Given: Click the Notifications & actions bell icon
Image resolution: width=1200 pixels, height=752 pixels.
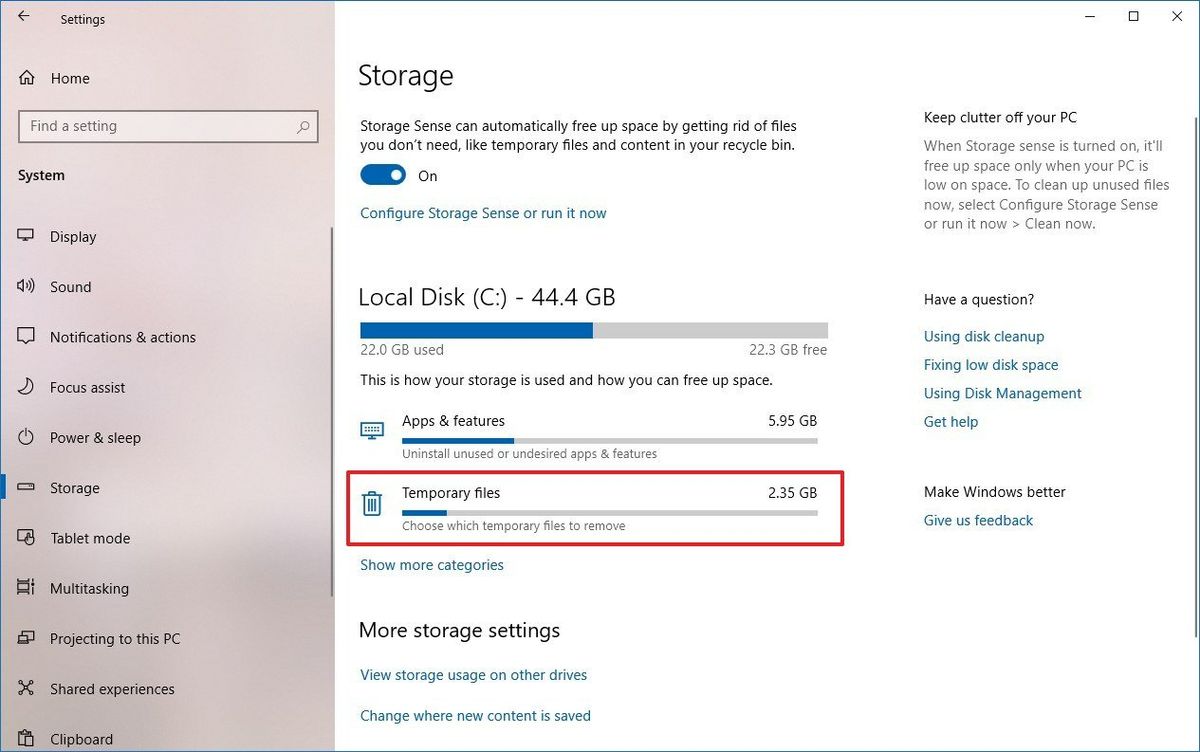Looking at the screenshot, I should click(24, 337).
